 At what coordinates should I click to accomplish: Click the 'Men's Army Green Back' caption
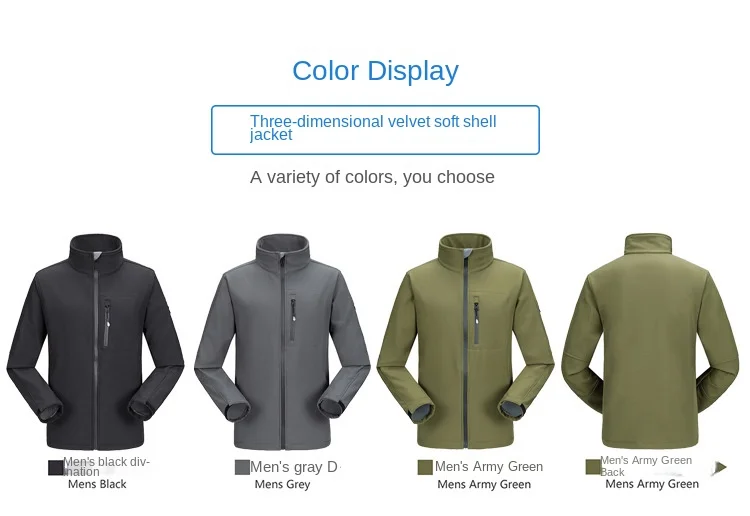tap(646, 466)
